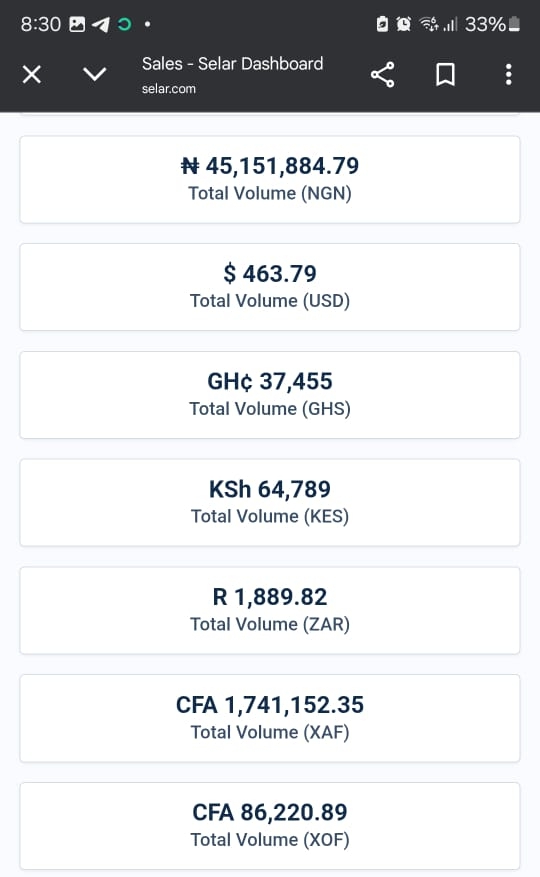The image size is (540, 877).
Task: Select the KSh 64,789 KES card
Action: coord(270,502)
